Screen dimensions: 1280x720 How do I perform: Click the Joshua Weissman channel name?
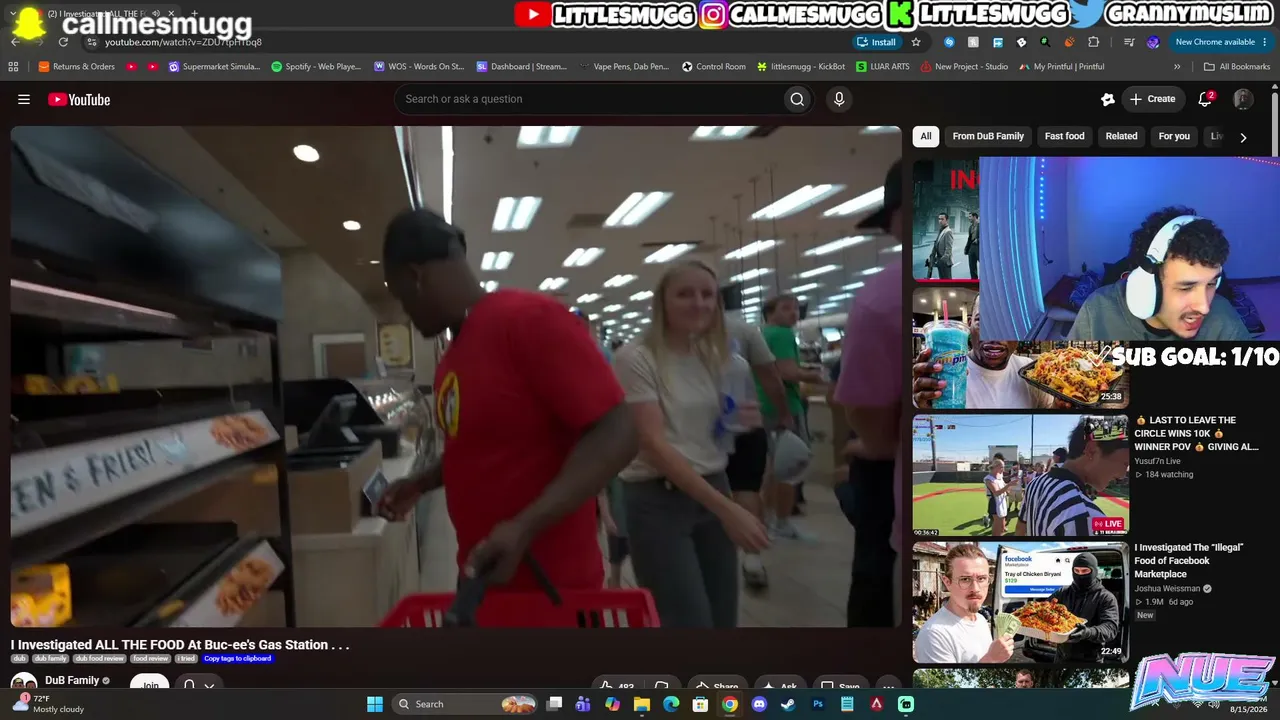tap(1168, 589)
